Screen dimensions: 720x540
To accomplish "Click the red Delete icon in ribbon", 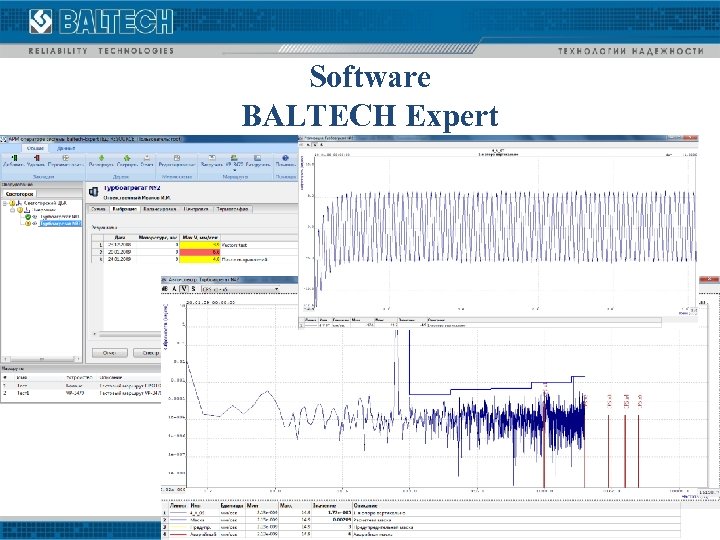I will pyautogui.click(x=36, y=158).
